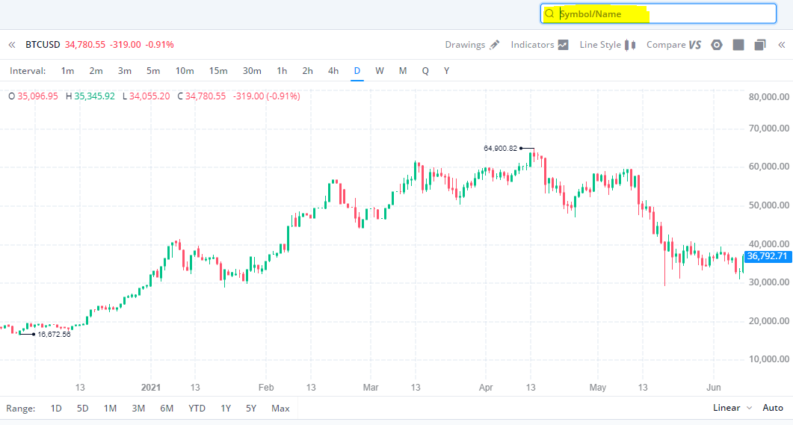The image size is (793, 425).
Task: Click the solid square icon in toolbar
Action: tap(738, 45)
